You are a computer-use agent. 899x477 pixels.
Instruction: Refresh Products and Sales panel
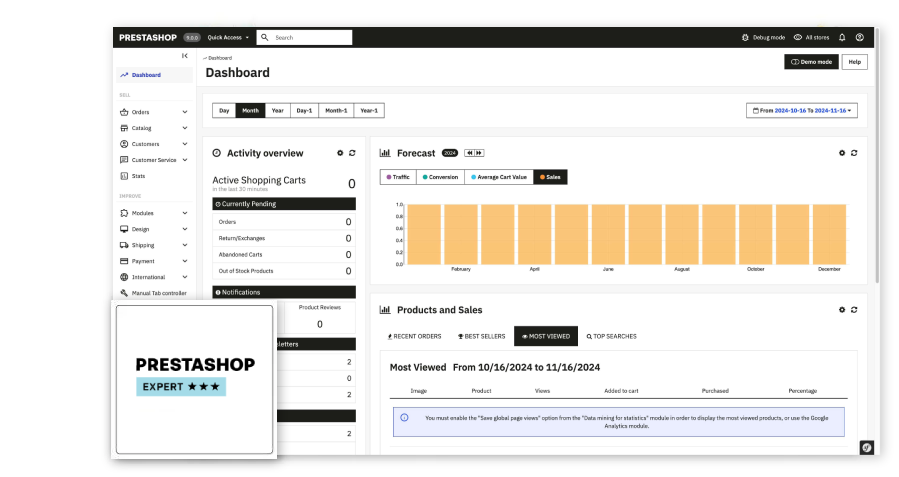[854, 310]
